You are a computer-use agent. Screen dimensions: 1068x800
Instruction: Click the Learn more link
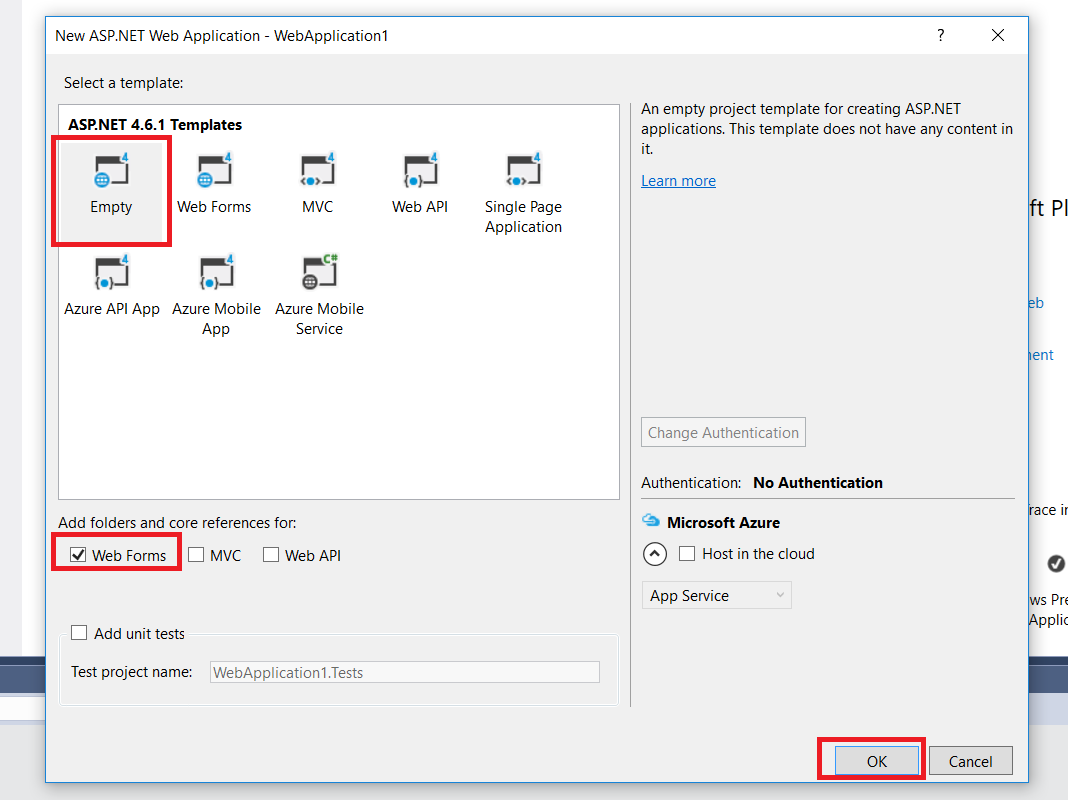tap(678, 181)
